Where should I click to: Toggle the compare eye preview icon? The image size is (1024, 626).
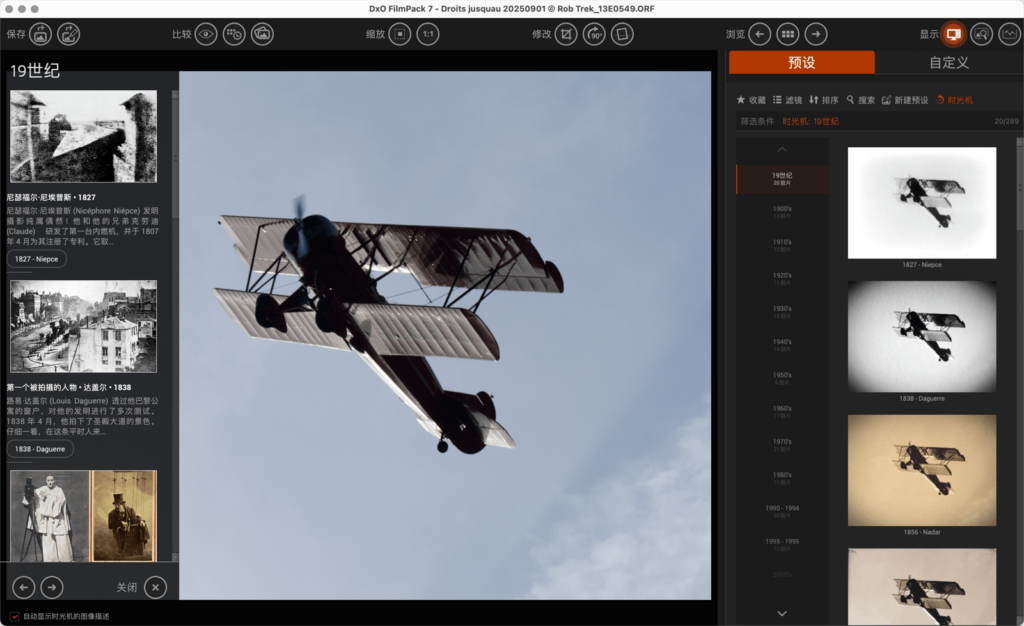[206, 34]
